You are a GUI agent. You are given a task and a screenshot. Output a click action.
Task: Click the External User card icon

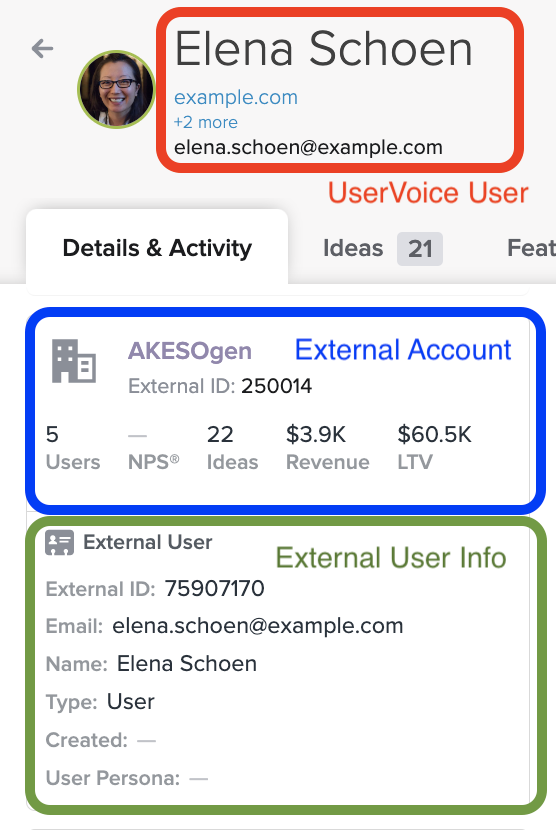click(x=59, y=543)
